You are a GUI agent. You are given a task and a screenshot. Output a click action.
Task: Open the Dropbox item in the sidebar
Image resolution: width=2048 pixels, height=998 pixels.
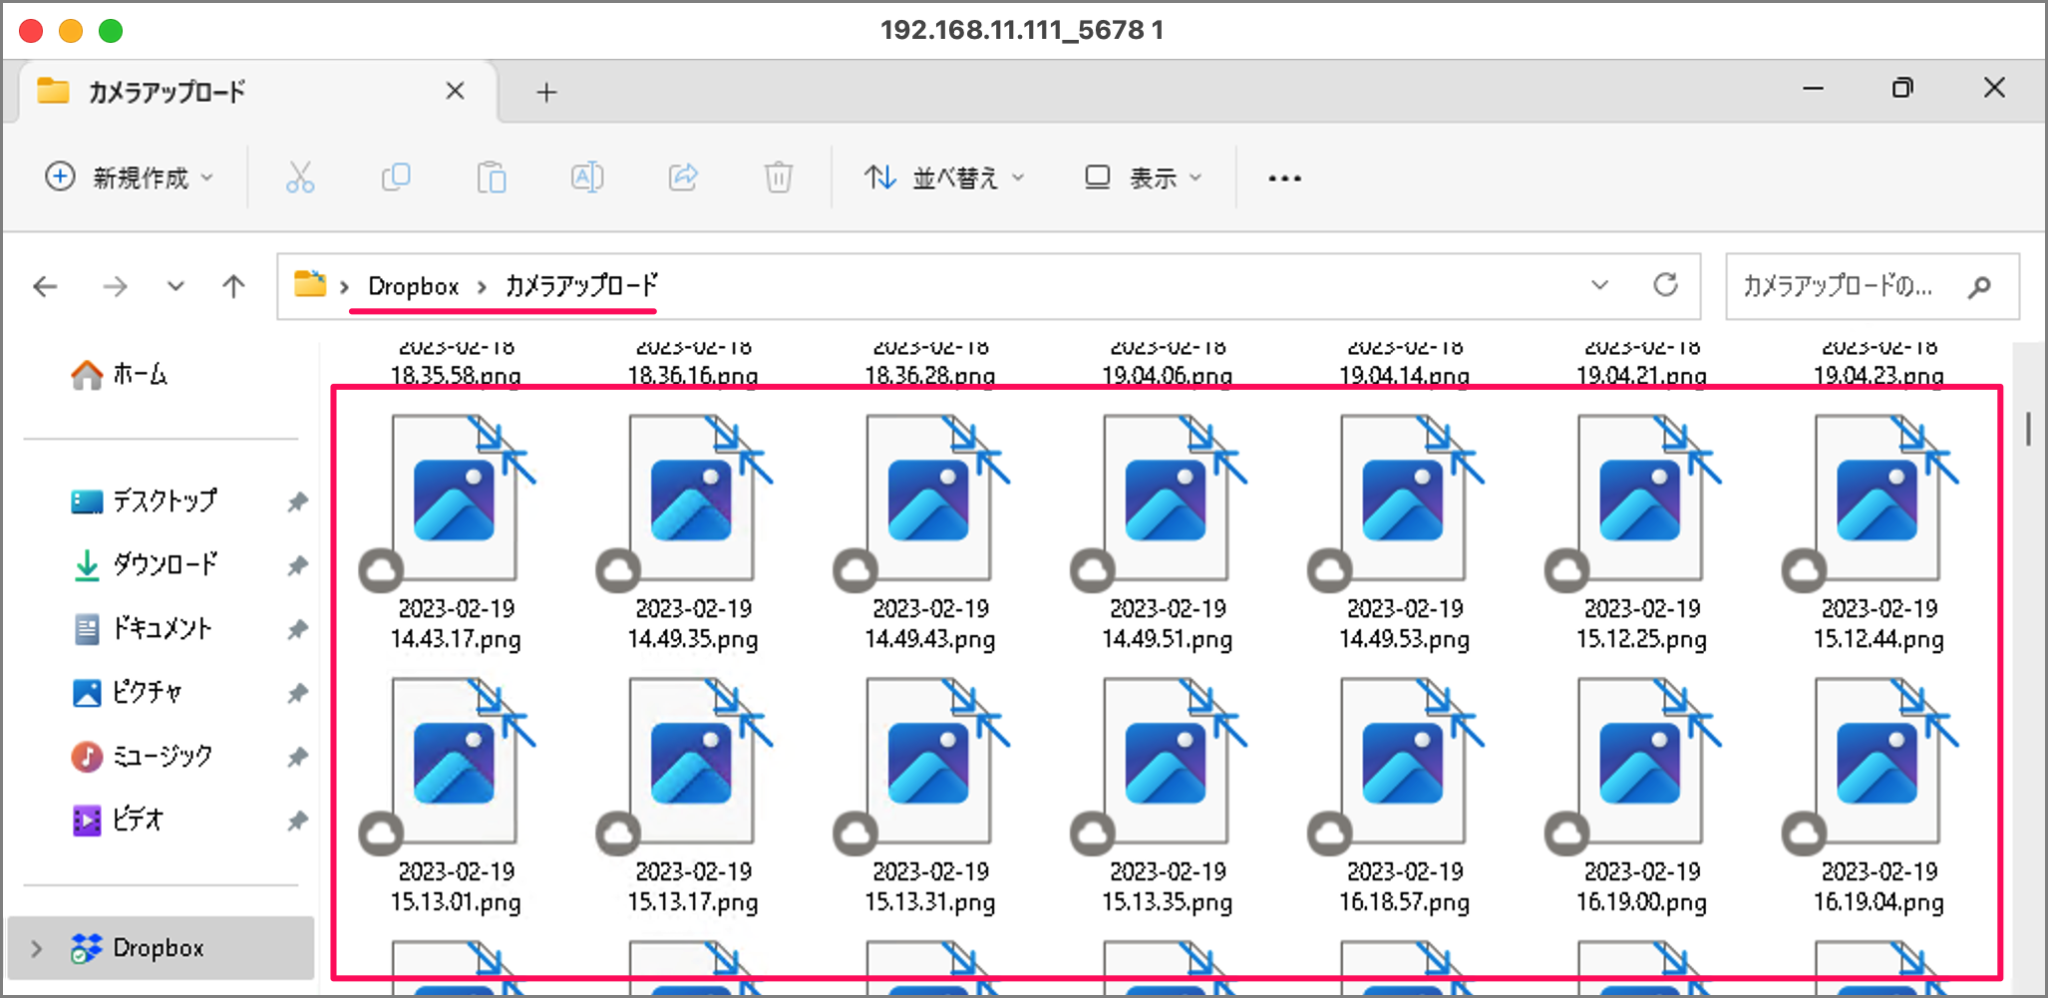point(160,947)
